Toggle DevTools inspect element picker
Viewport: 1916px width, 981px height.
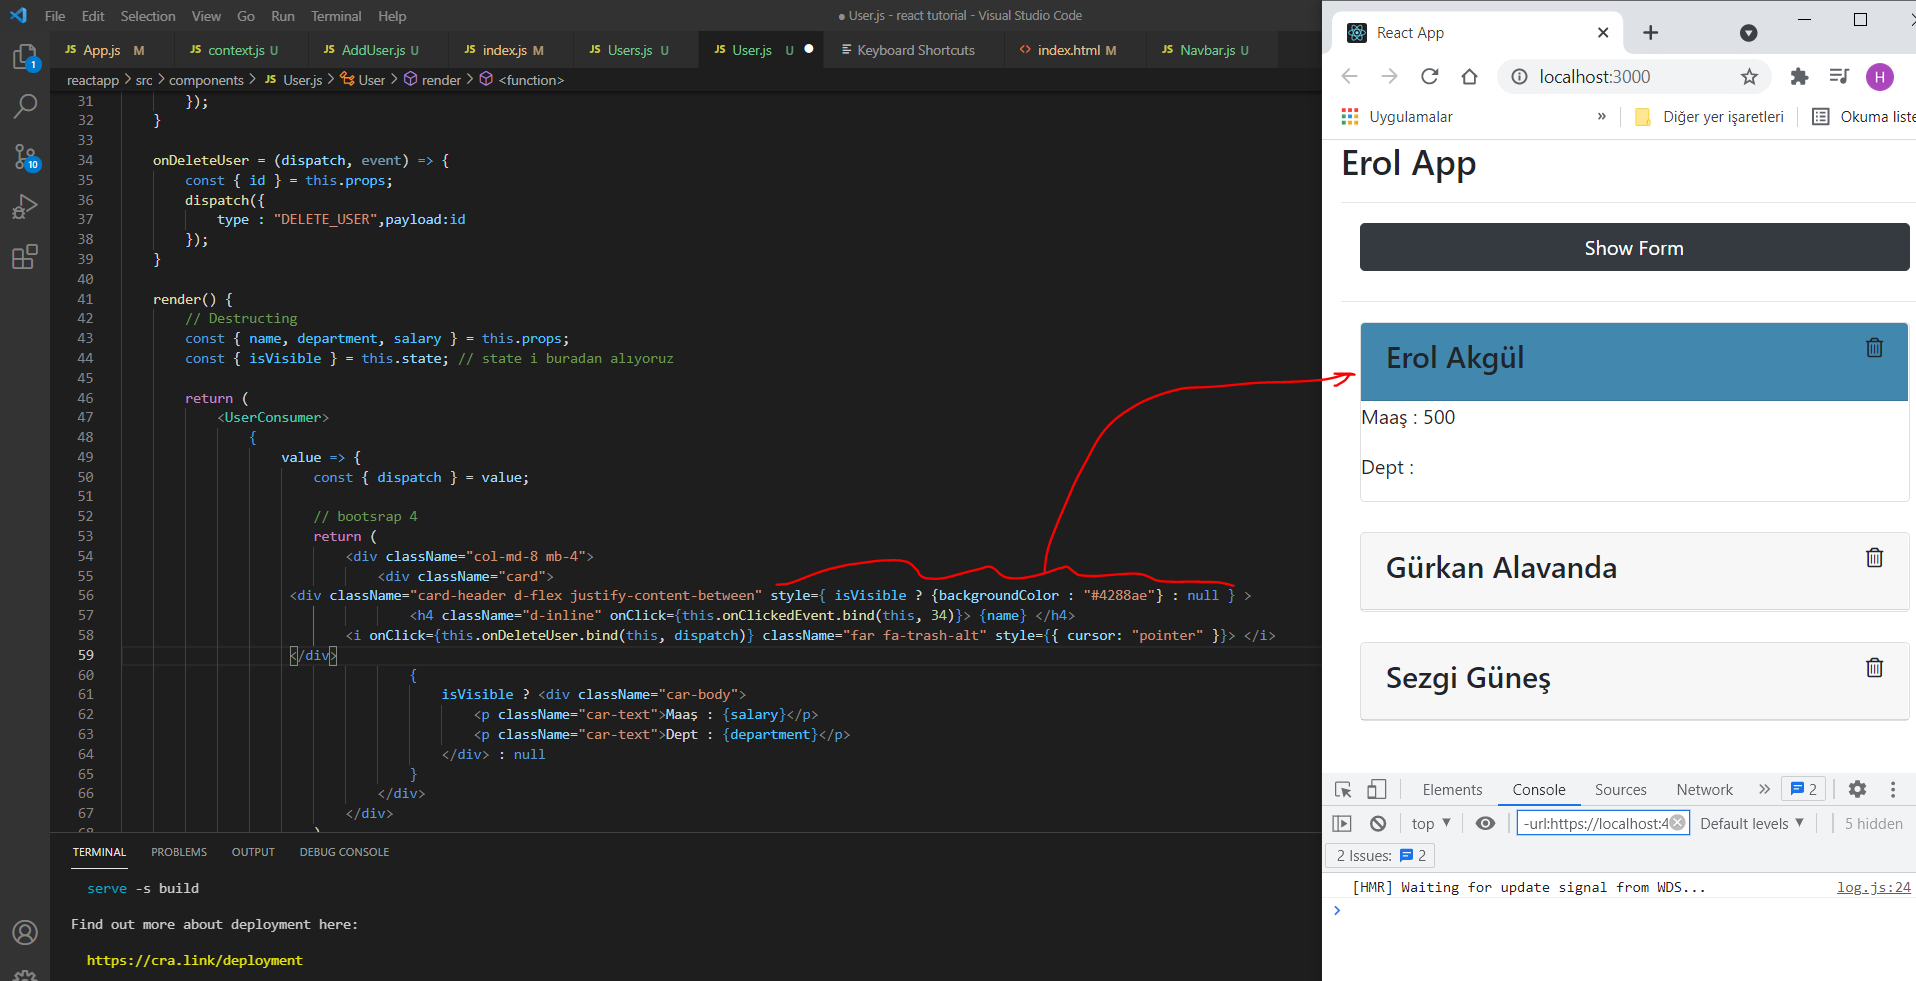click(x=1343, y=789)
